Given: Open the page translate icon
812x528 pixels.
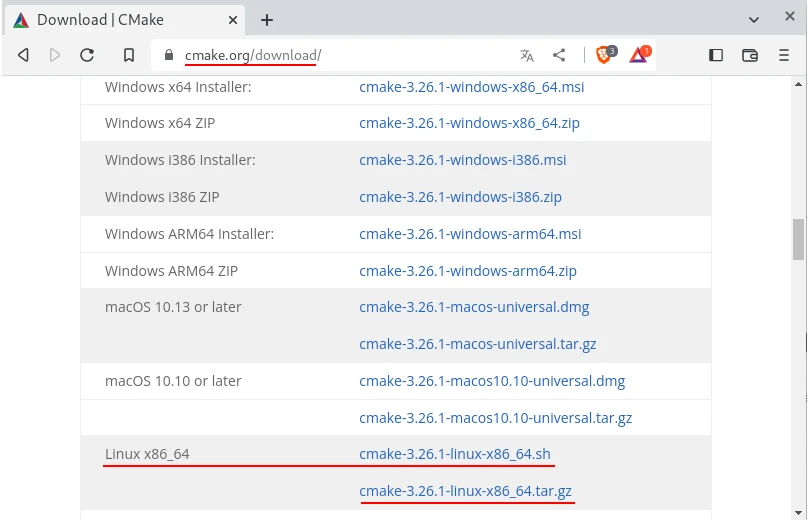Looking at the screenshot, I should coord(527,55).
